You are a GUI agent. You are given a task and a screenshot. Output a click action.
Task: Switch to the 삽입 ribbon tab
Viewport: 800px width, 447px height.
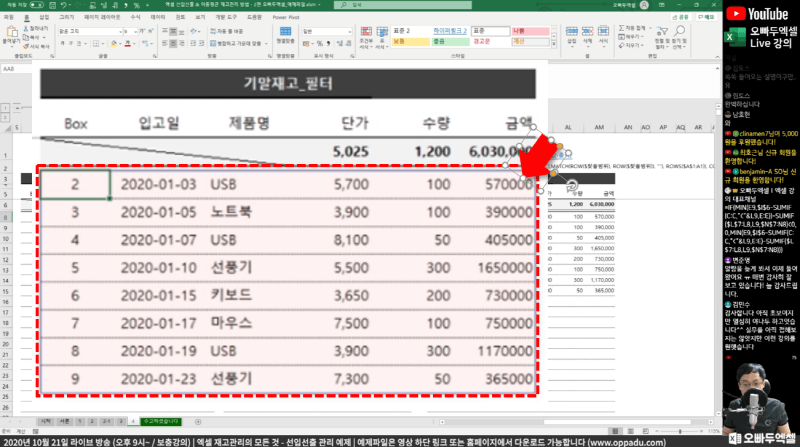point(44,17)
